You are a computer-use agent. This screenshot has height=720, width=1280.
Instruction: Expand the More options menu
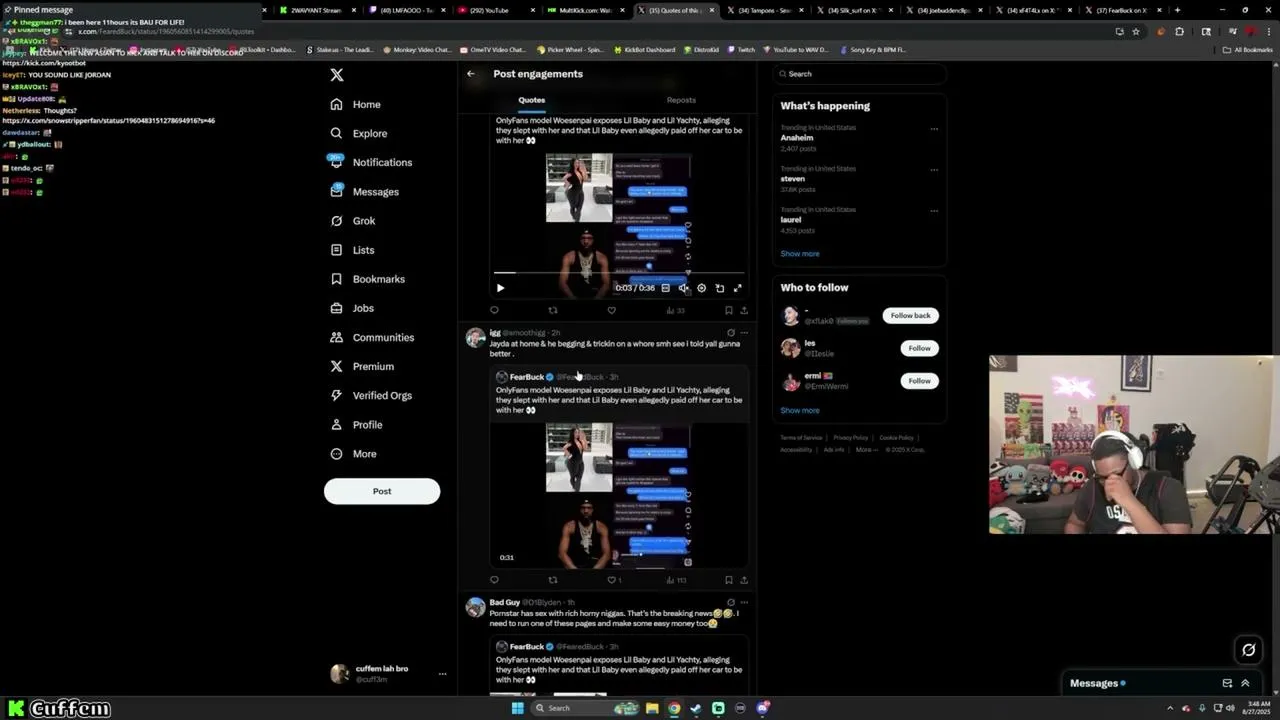[353, 454]
